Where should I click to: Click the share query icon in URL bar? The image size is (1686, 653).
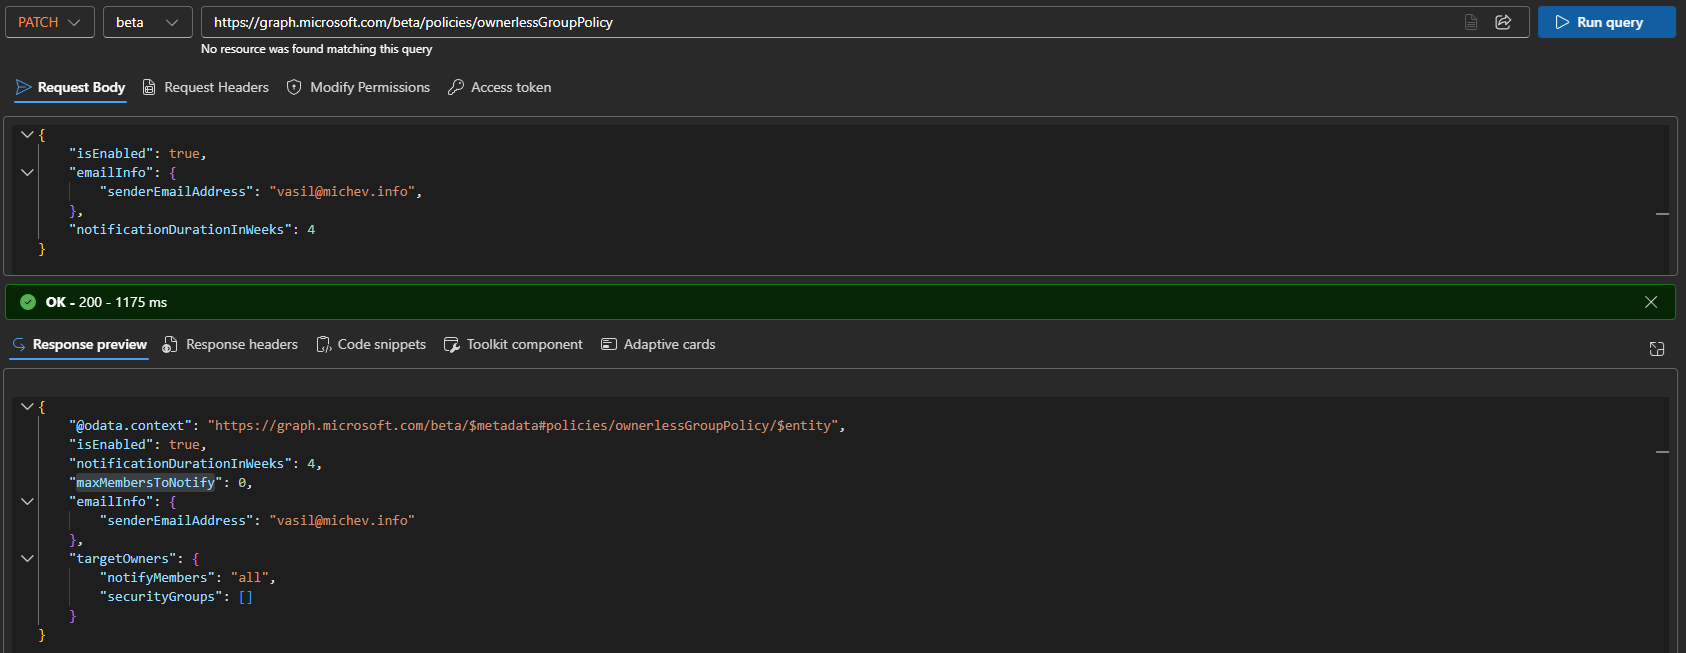click(1503, 22)
